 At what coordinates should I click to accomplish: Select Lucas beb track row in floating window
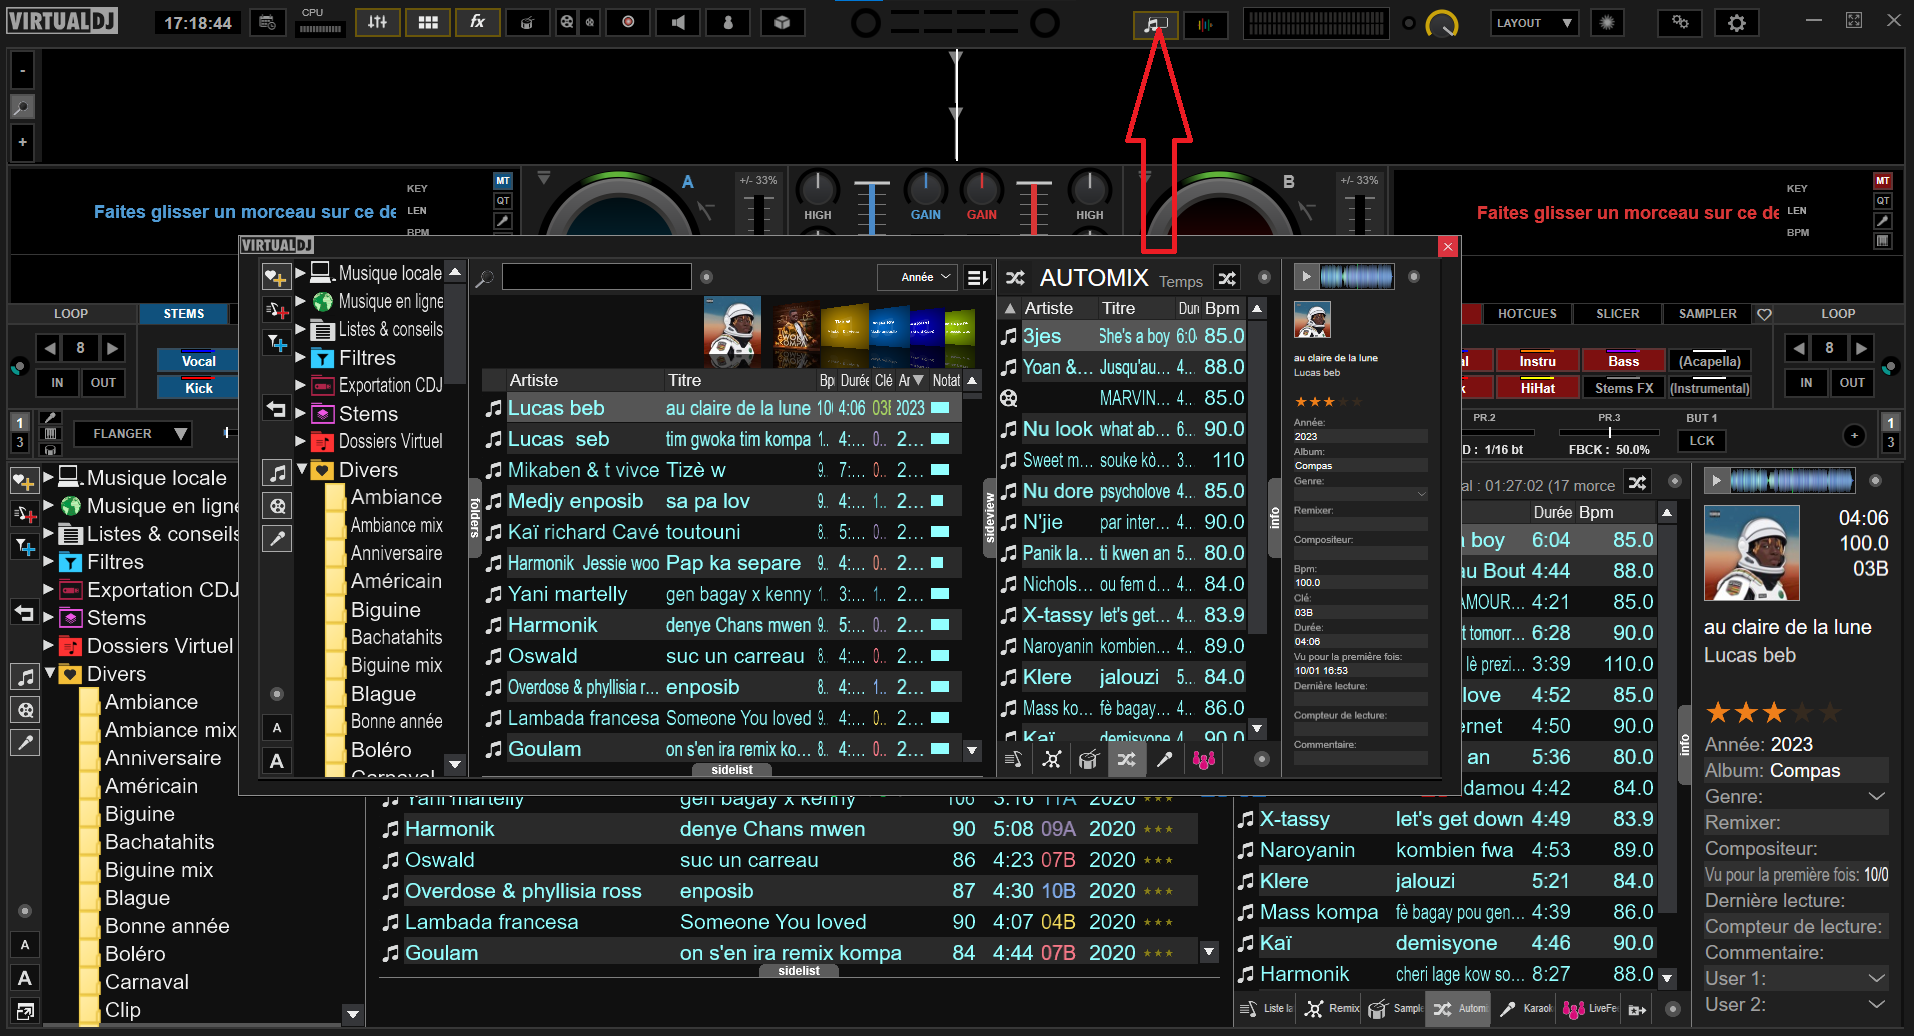tap(721, 408)
